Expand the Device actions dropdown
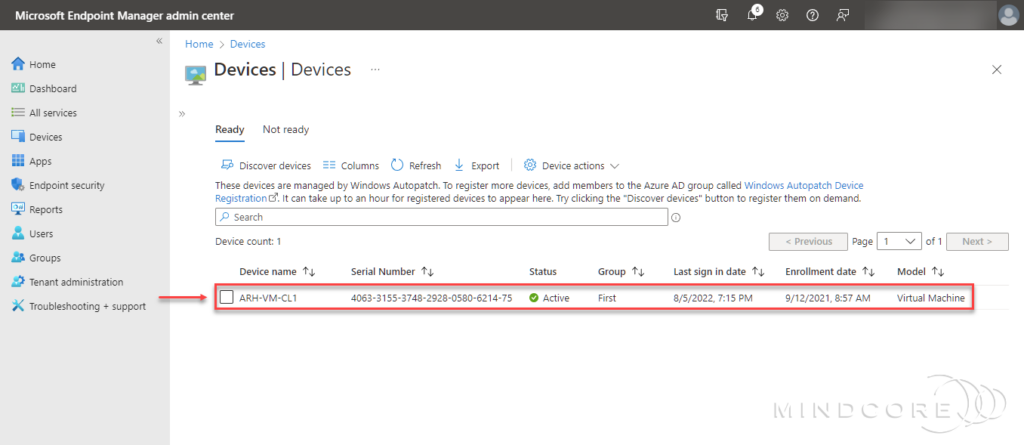This screenshot has width=1024, height=445. pos(571,165)
